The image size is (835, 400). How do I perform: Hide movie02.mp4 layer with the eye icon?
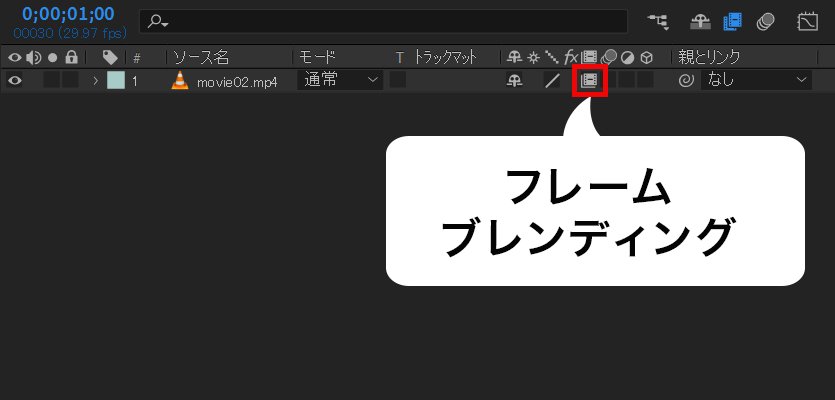pyautogui.click(x=14, y=81)
